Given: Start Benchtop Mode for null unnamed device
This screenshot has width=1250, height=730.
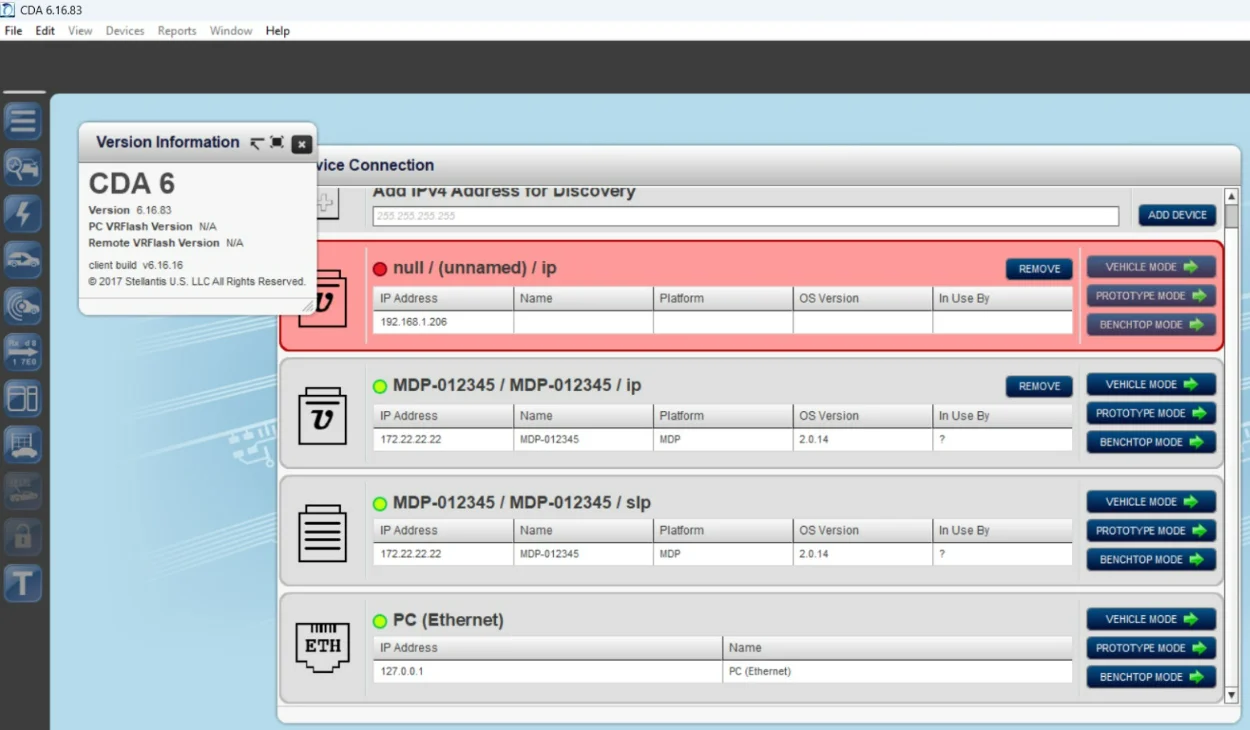Looking at the screenshot, I should (1151, 325).
